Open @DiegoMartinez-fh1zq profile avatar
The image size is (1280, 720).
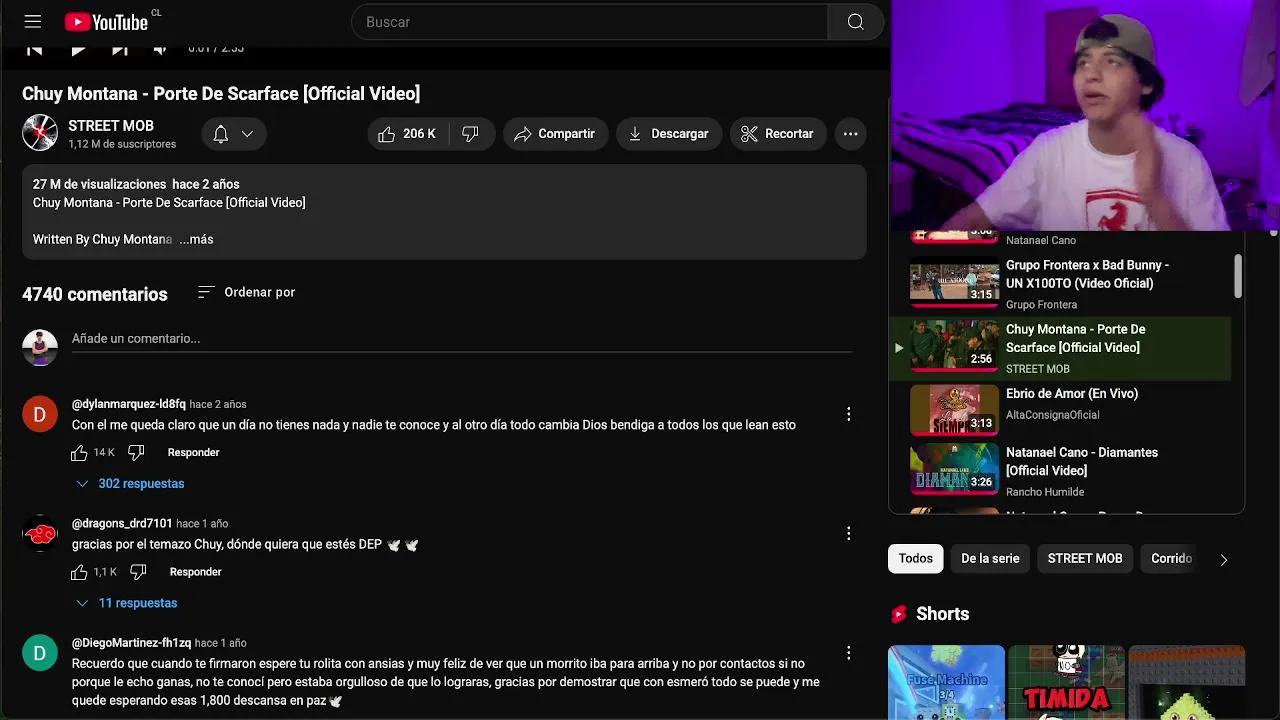point(40,653)
